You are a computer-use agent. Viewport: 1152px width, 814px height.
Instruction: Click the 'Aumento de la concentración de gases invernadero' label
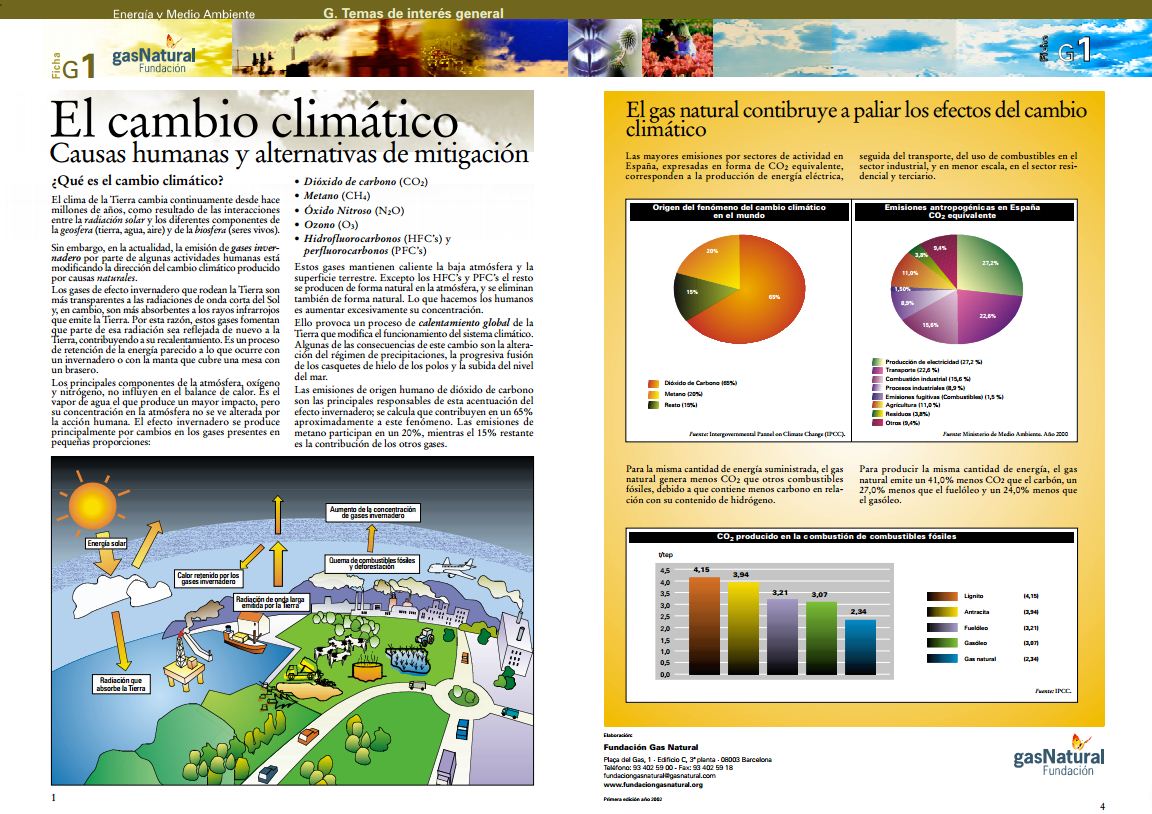(x=373, y=513)
